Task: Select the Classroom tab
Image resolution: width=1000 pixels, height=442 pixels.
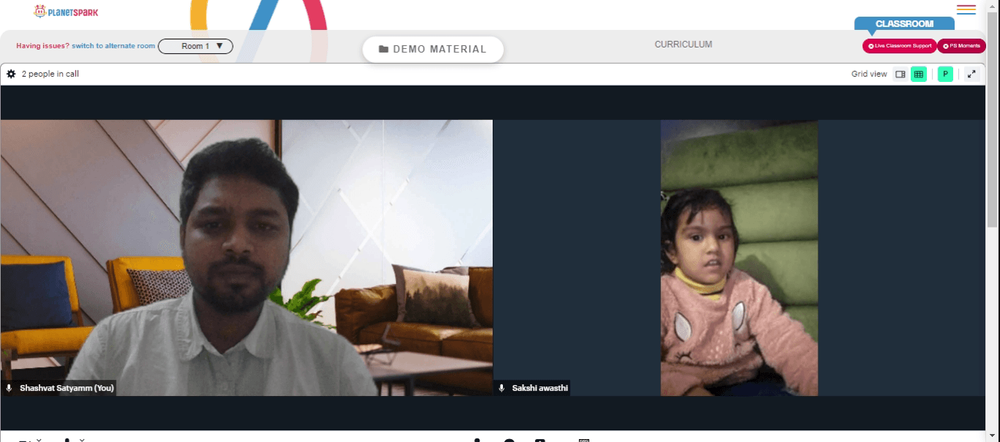Action: coord(904,24)
